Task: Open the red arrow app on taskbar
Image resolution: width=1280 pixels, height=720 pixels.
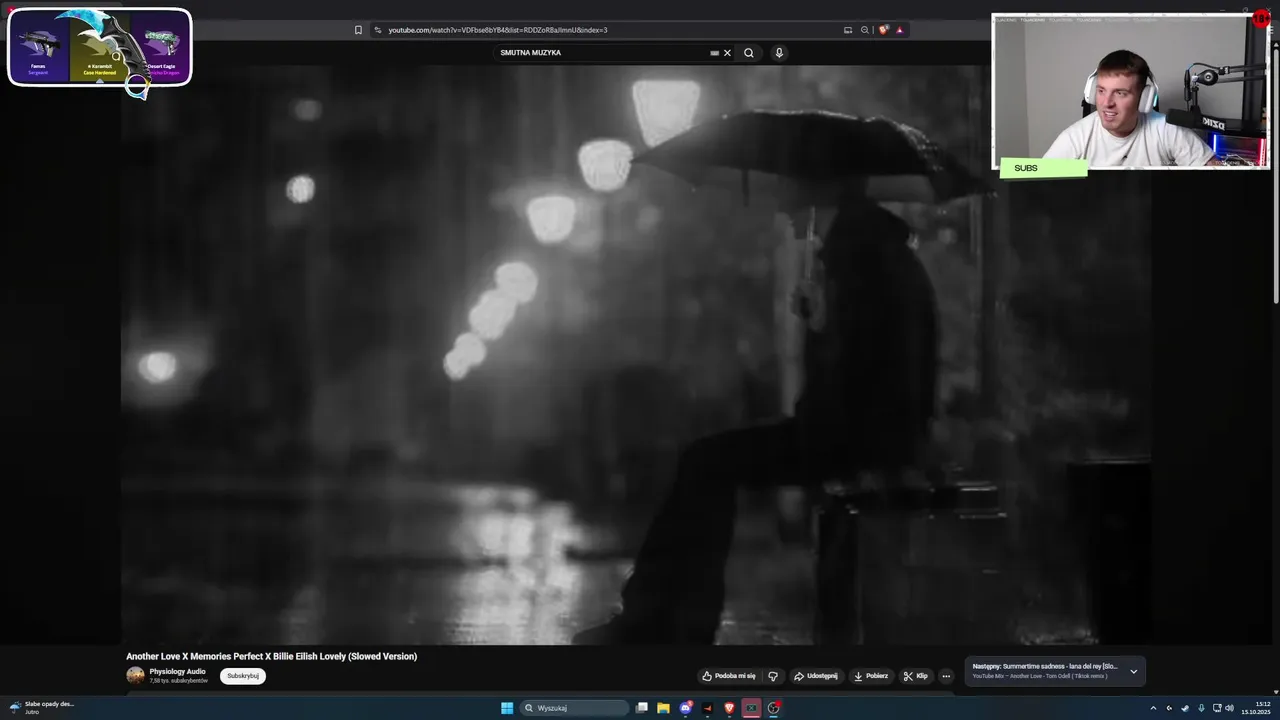Action: click(707, 708)
